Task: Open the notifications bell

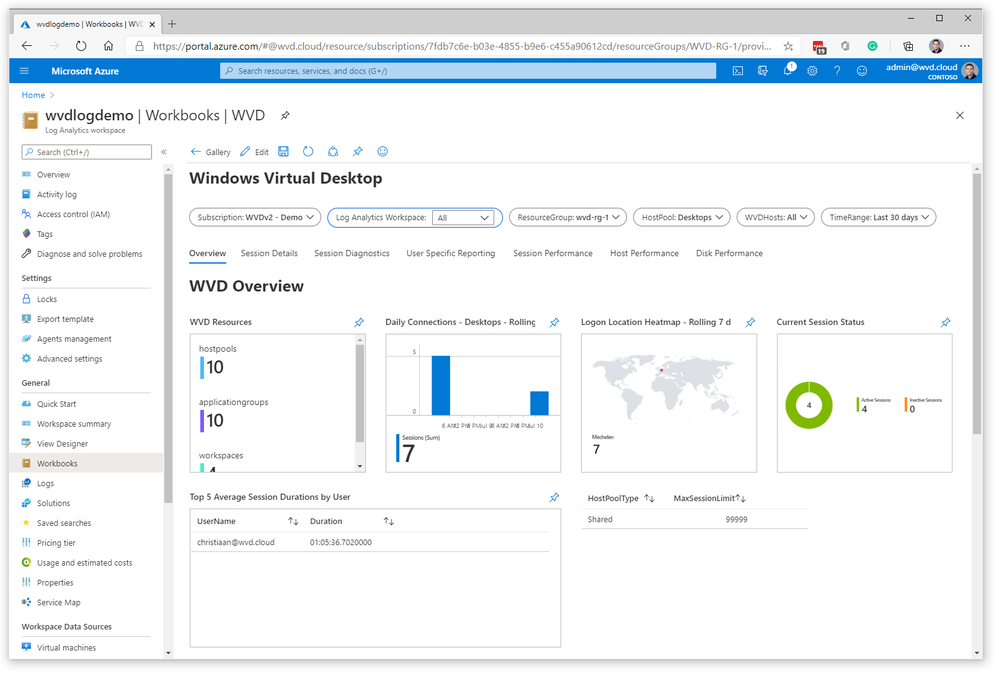Action: [788, 70]
